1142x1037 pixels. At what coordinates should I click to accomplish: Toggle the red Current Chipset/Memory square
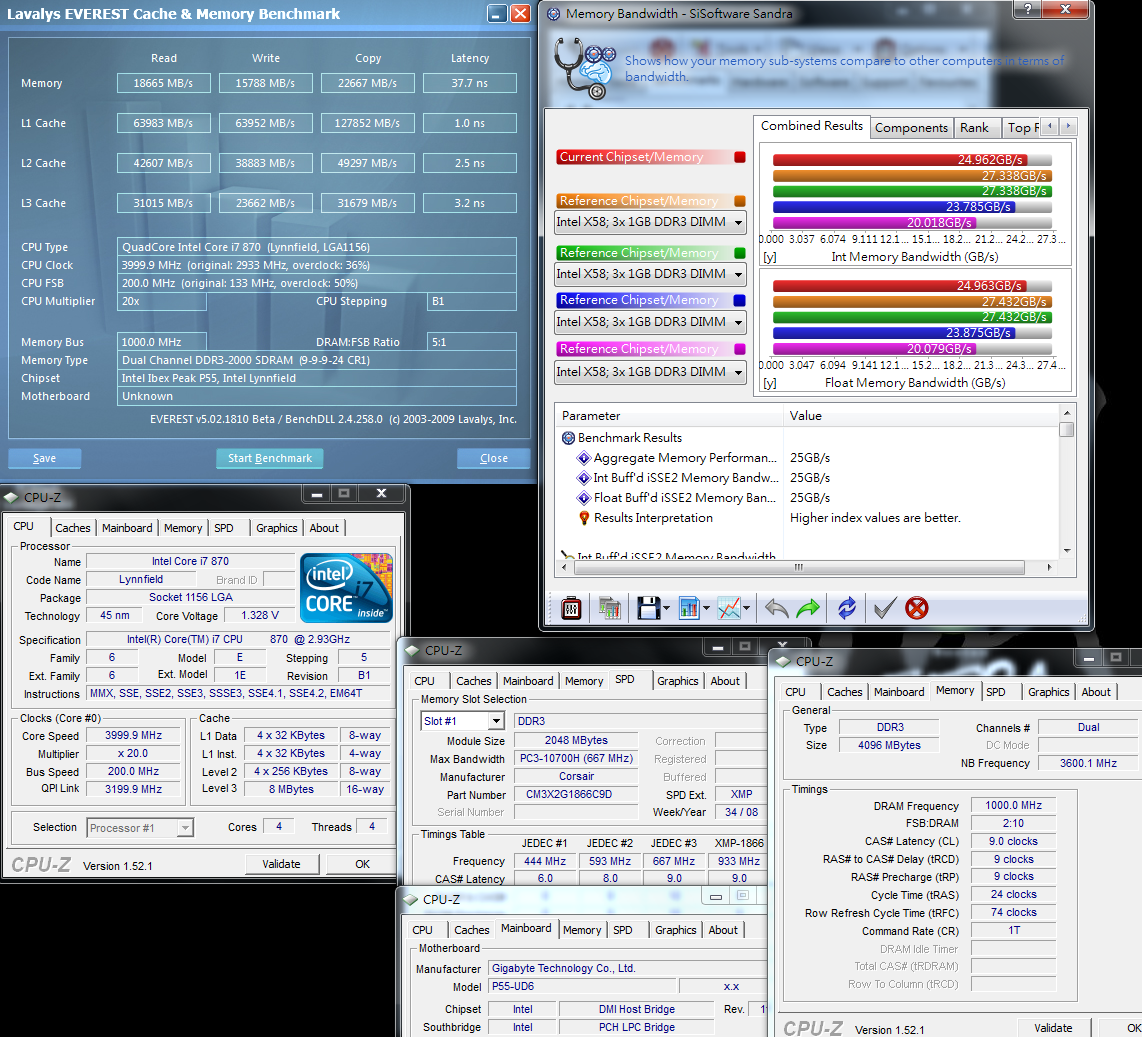coord(740,157)
